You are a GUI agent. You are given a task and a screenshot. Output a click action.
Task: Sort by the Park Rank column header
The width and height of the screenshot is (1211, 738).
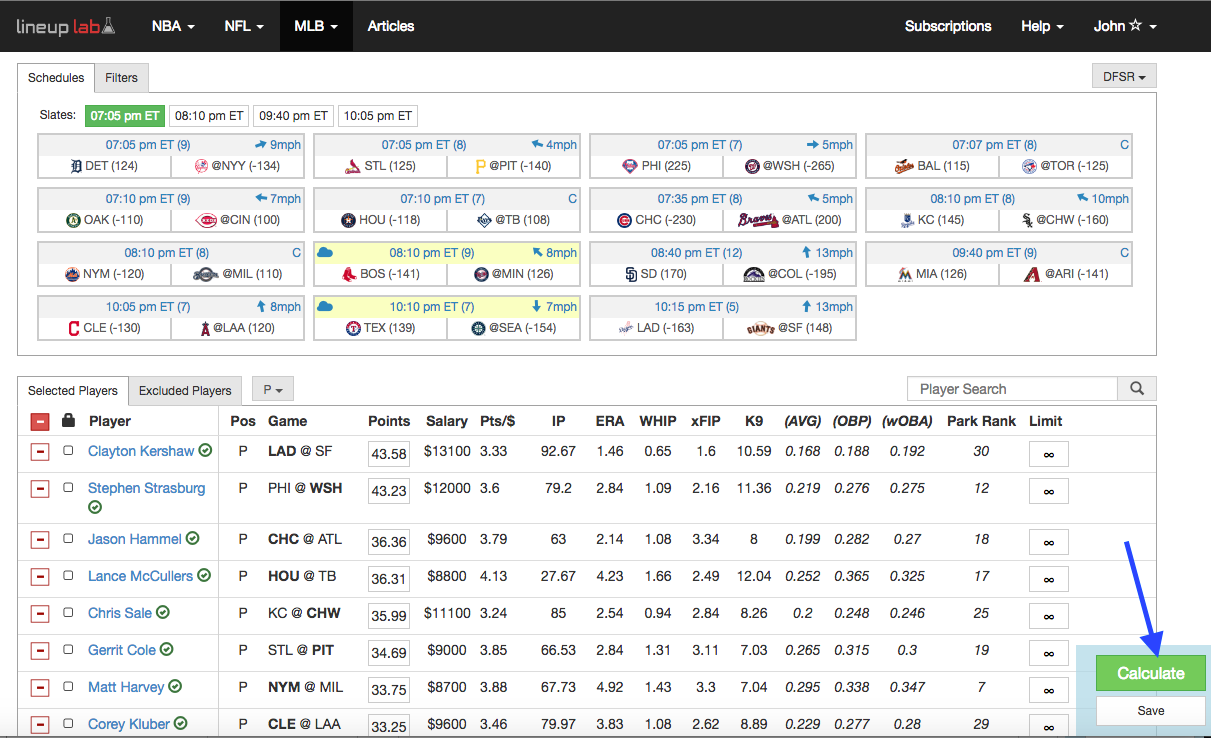point(982,421)
